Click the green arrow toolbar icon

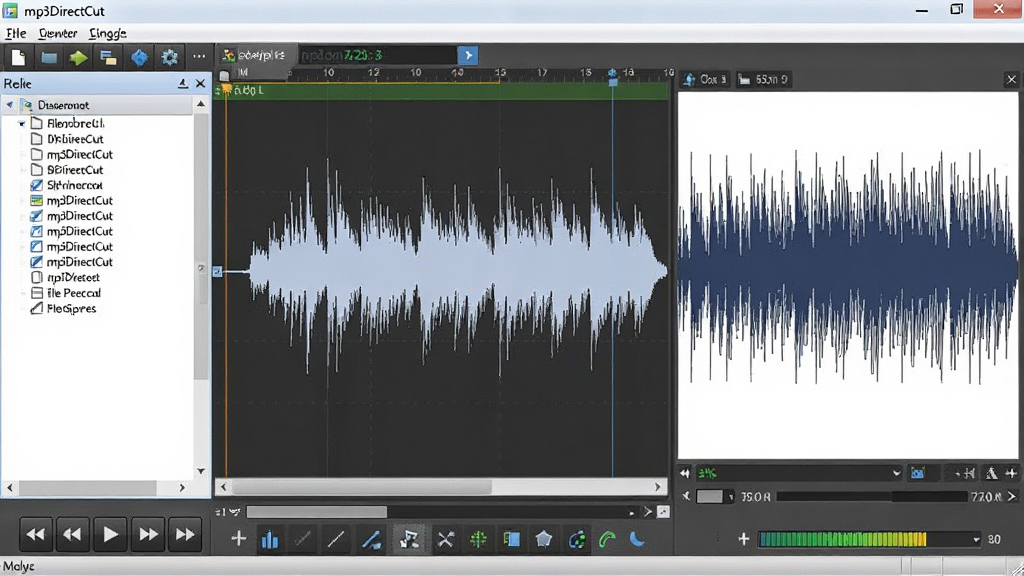[78, 57]
